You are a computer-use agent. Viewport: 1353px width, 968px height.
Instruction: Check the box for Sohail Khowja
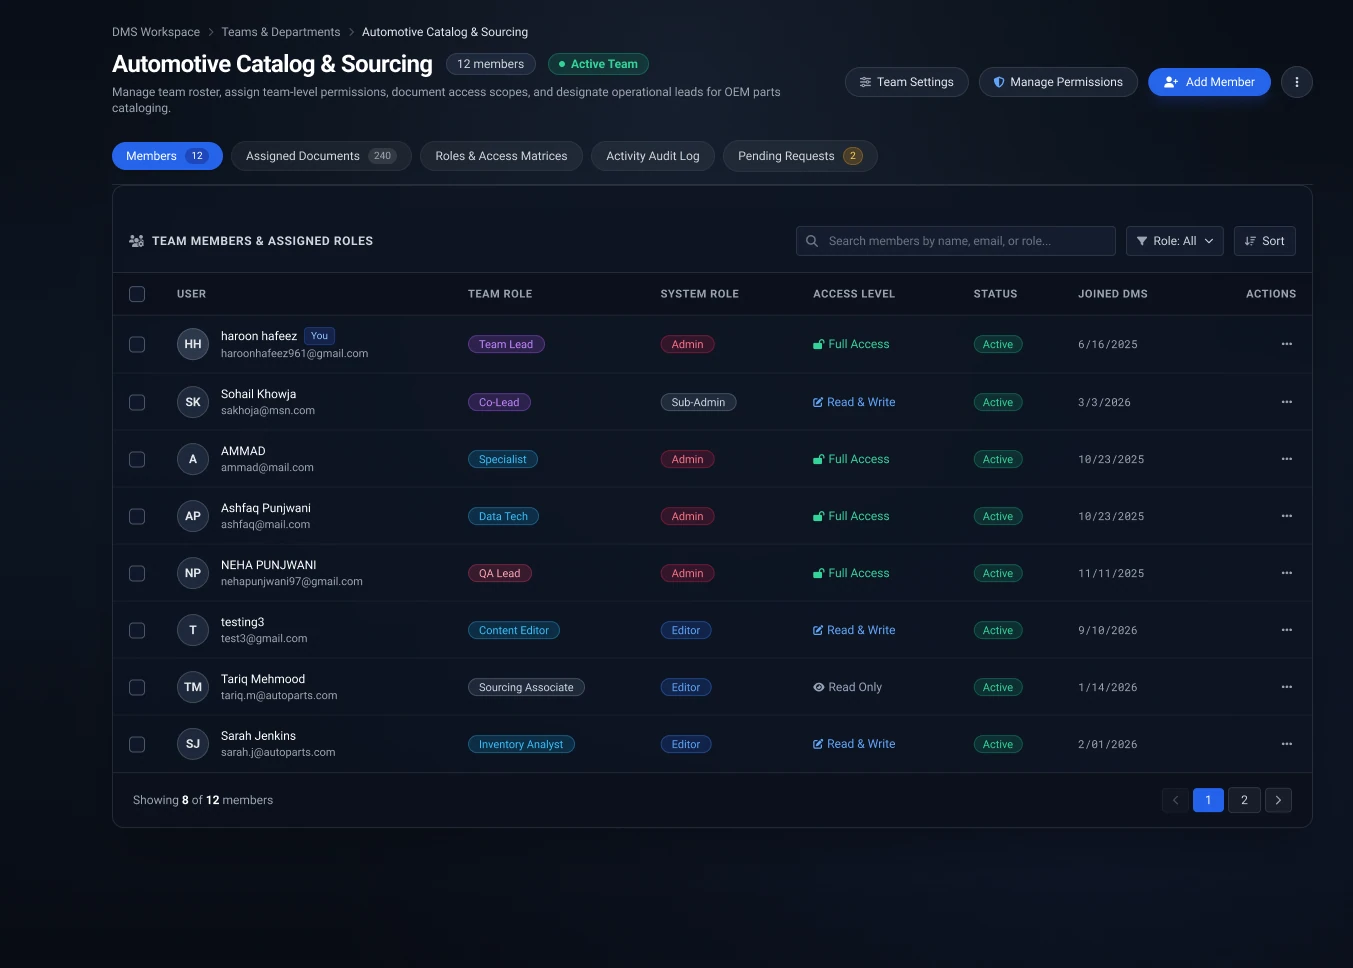pos(137,402)
